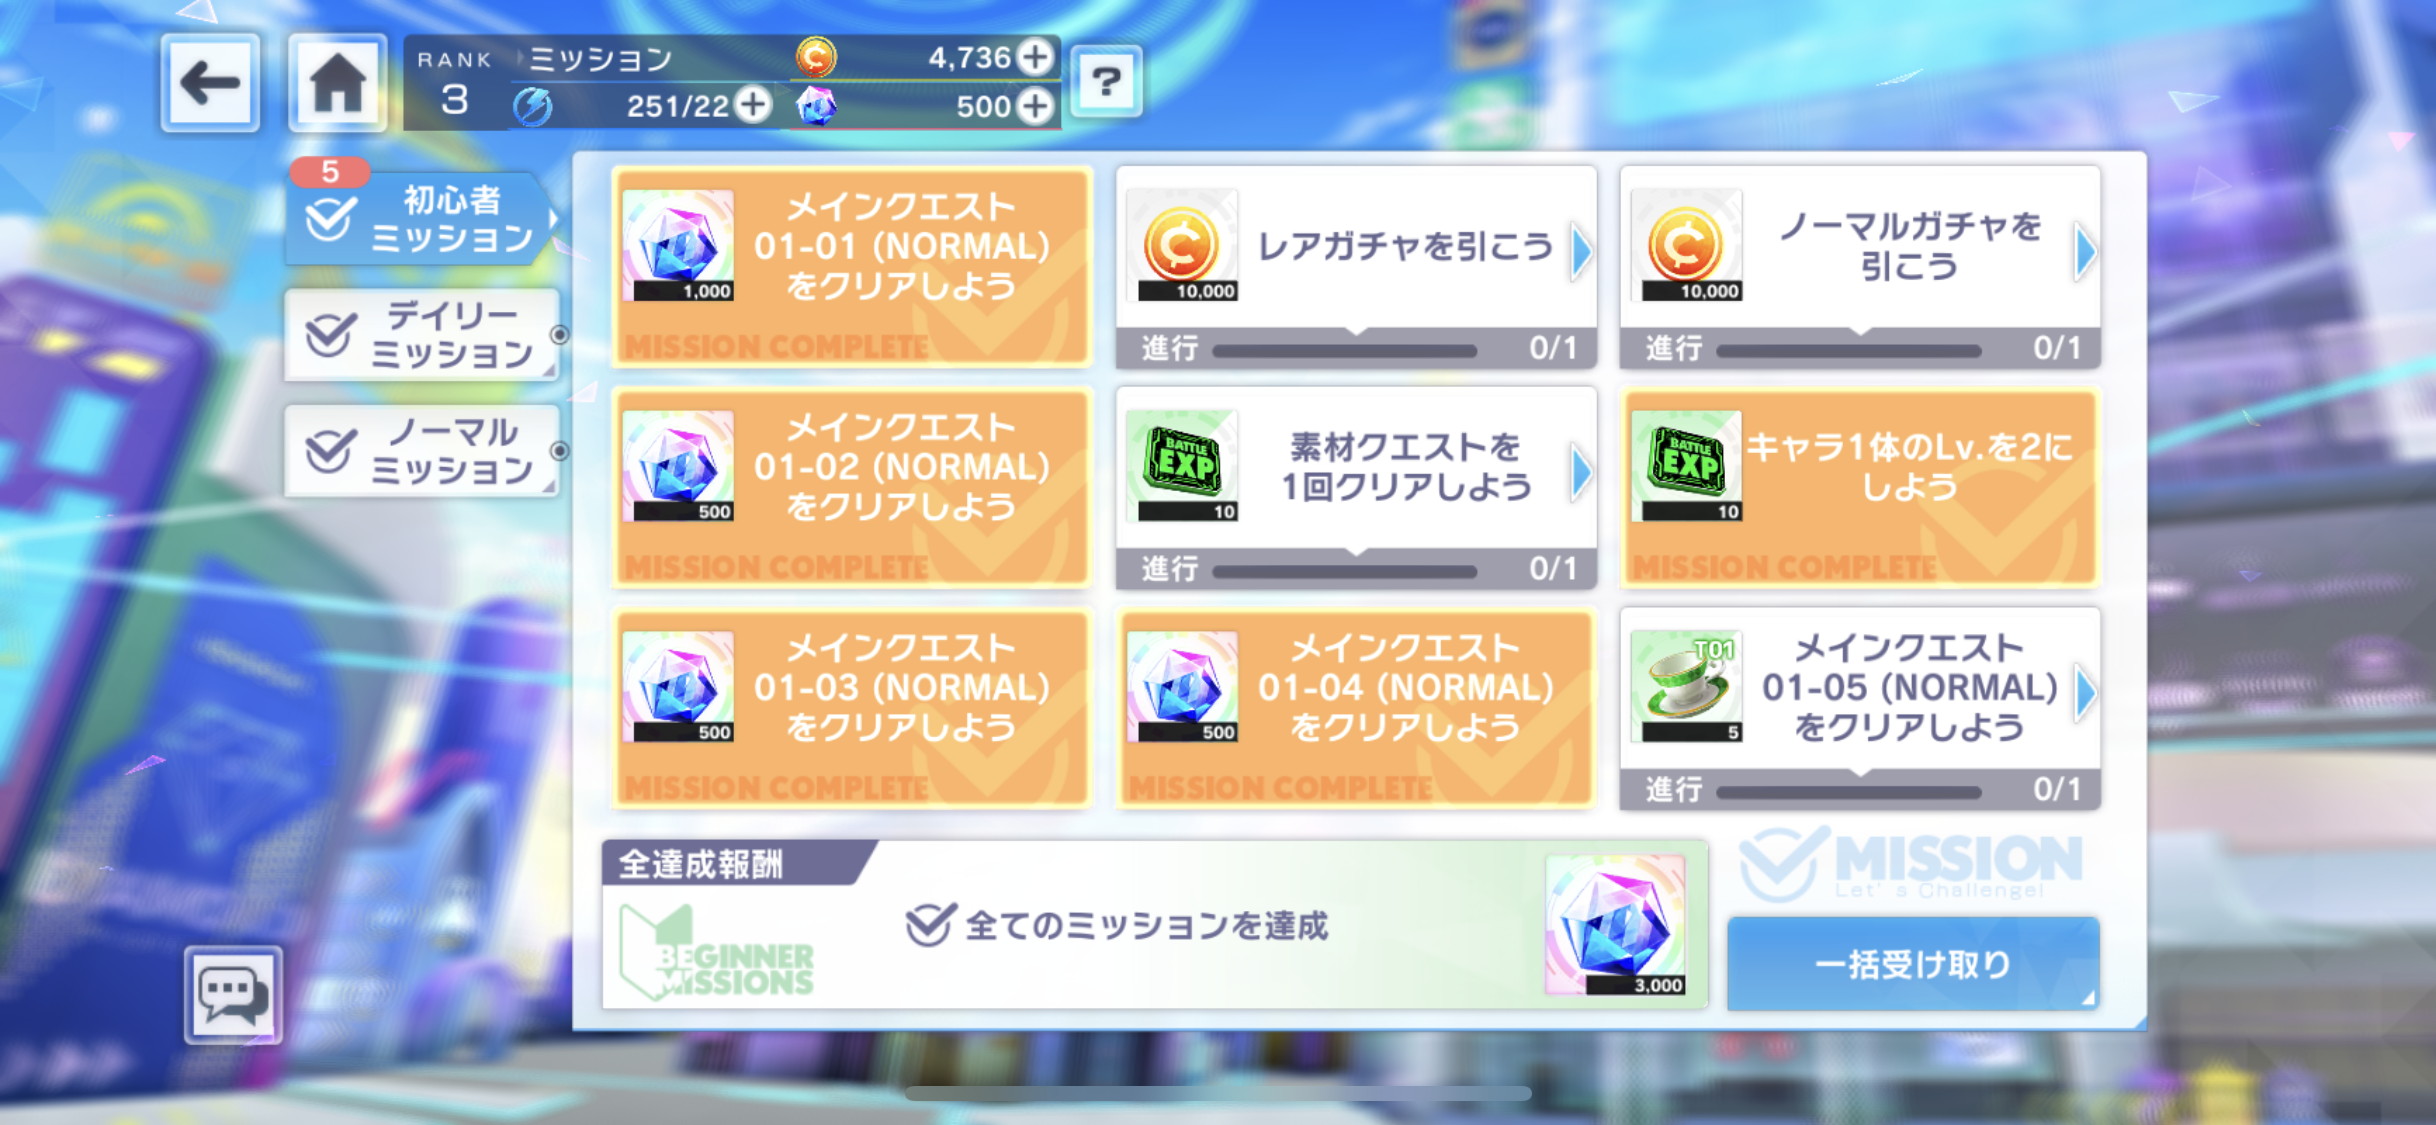Screen dimensions: 2436x1125
Task: Select 初心者ミッション tab
Action: pos(421,219)
